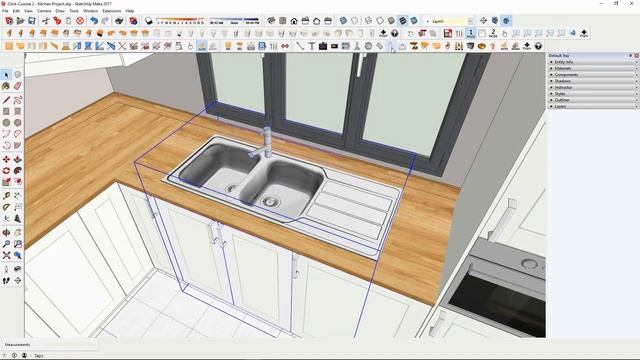This screenshot has height=360, width=640.
Task: Click the Cut scissors icon
Action: [x=46, y=20]
